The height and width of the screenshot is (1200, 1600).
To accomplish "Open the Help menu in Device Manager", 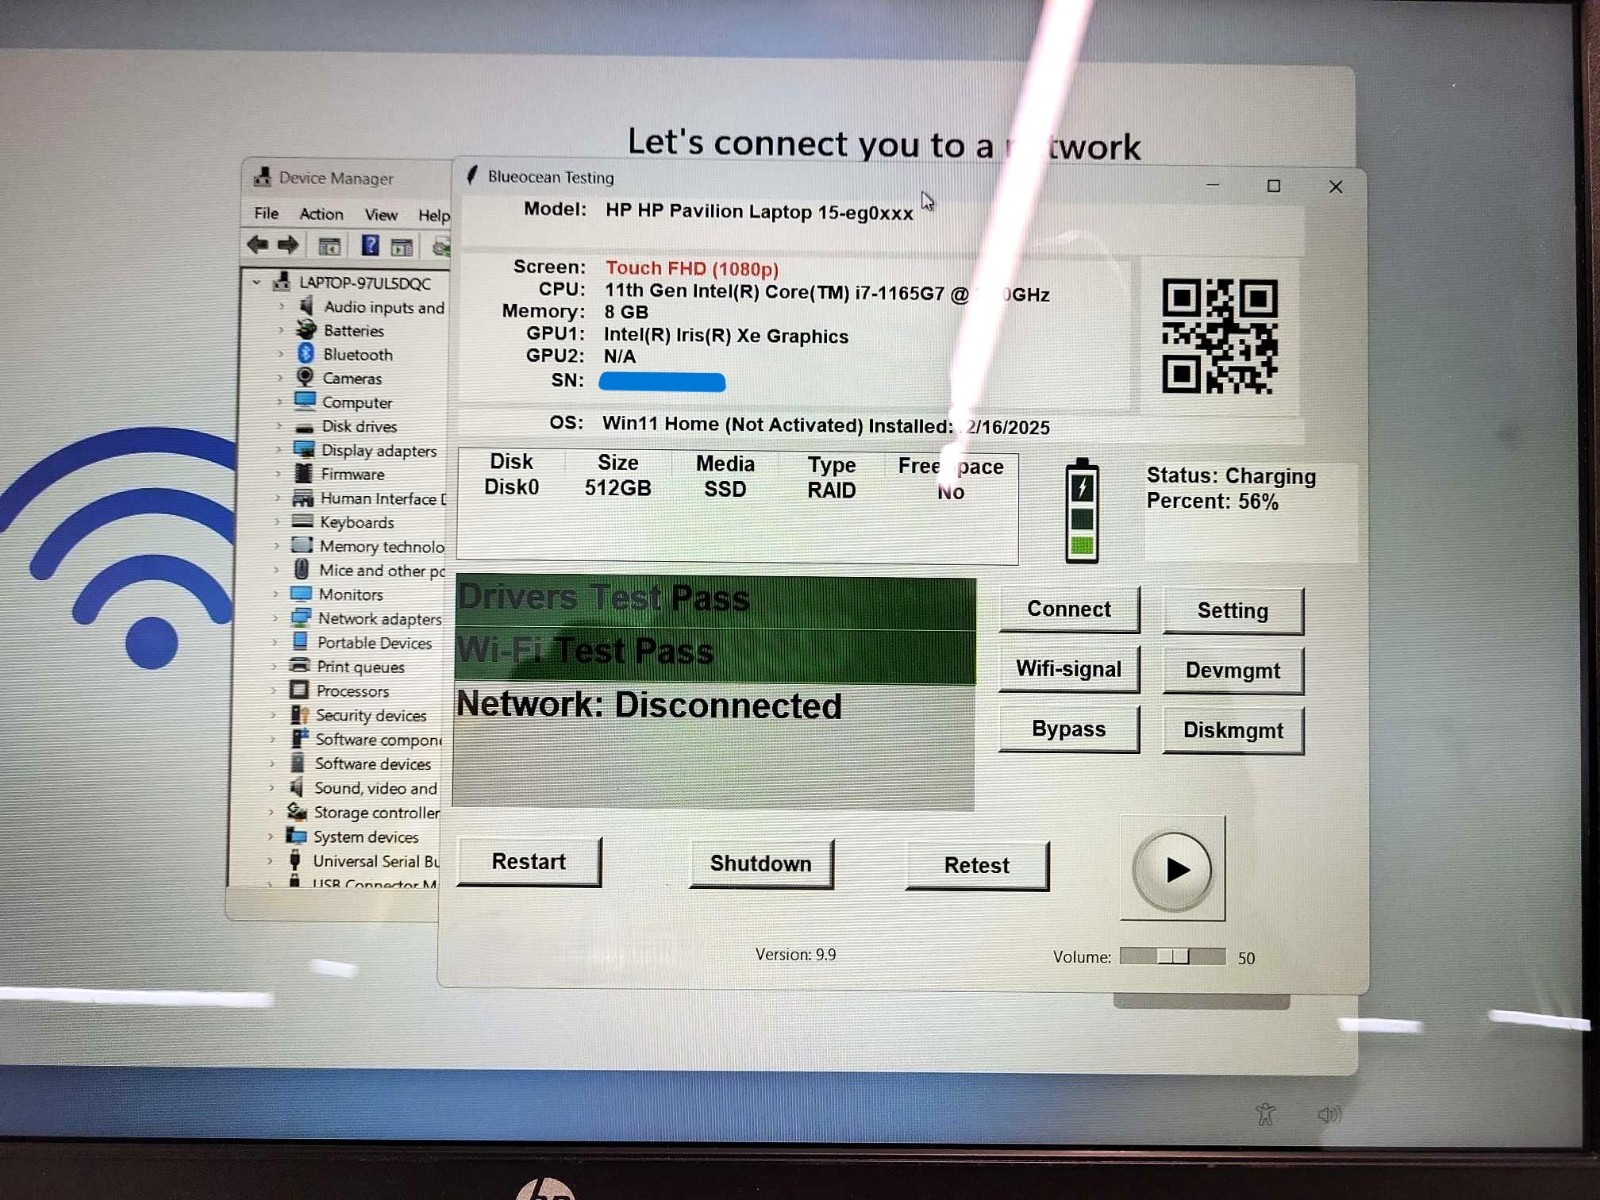I will (x=434, y=215).
